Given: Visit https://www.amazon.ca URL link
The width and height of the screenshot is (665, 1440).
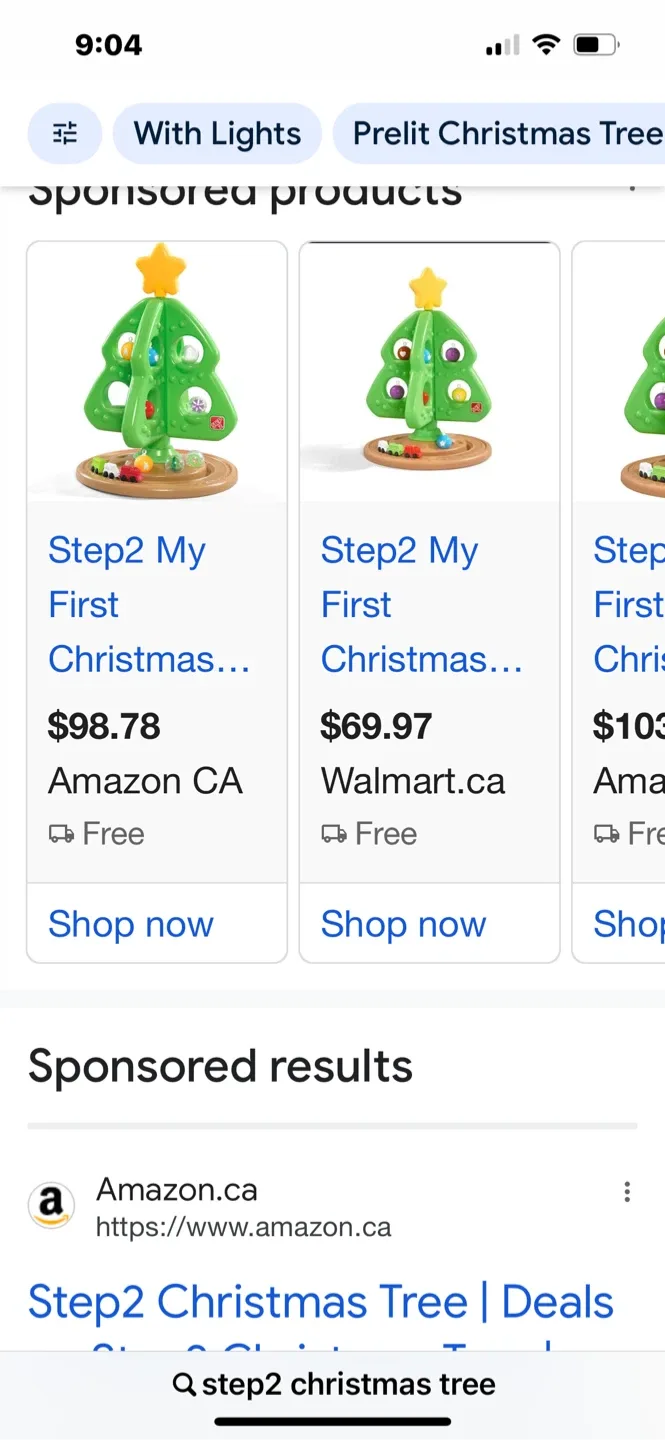Looking at the screenshot, I should (243, 1226).
